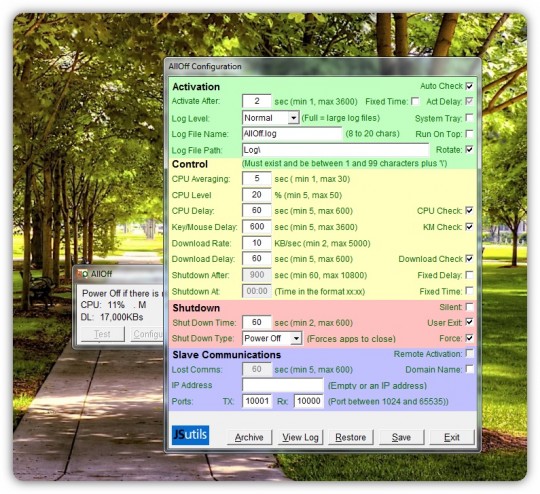Open the Shut Down Type dropdown
This screenshot has height=494, width=540.
pyautogui.click(x=296, y=338)
